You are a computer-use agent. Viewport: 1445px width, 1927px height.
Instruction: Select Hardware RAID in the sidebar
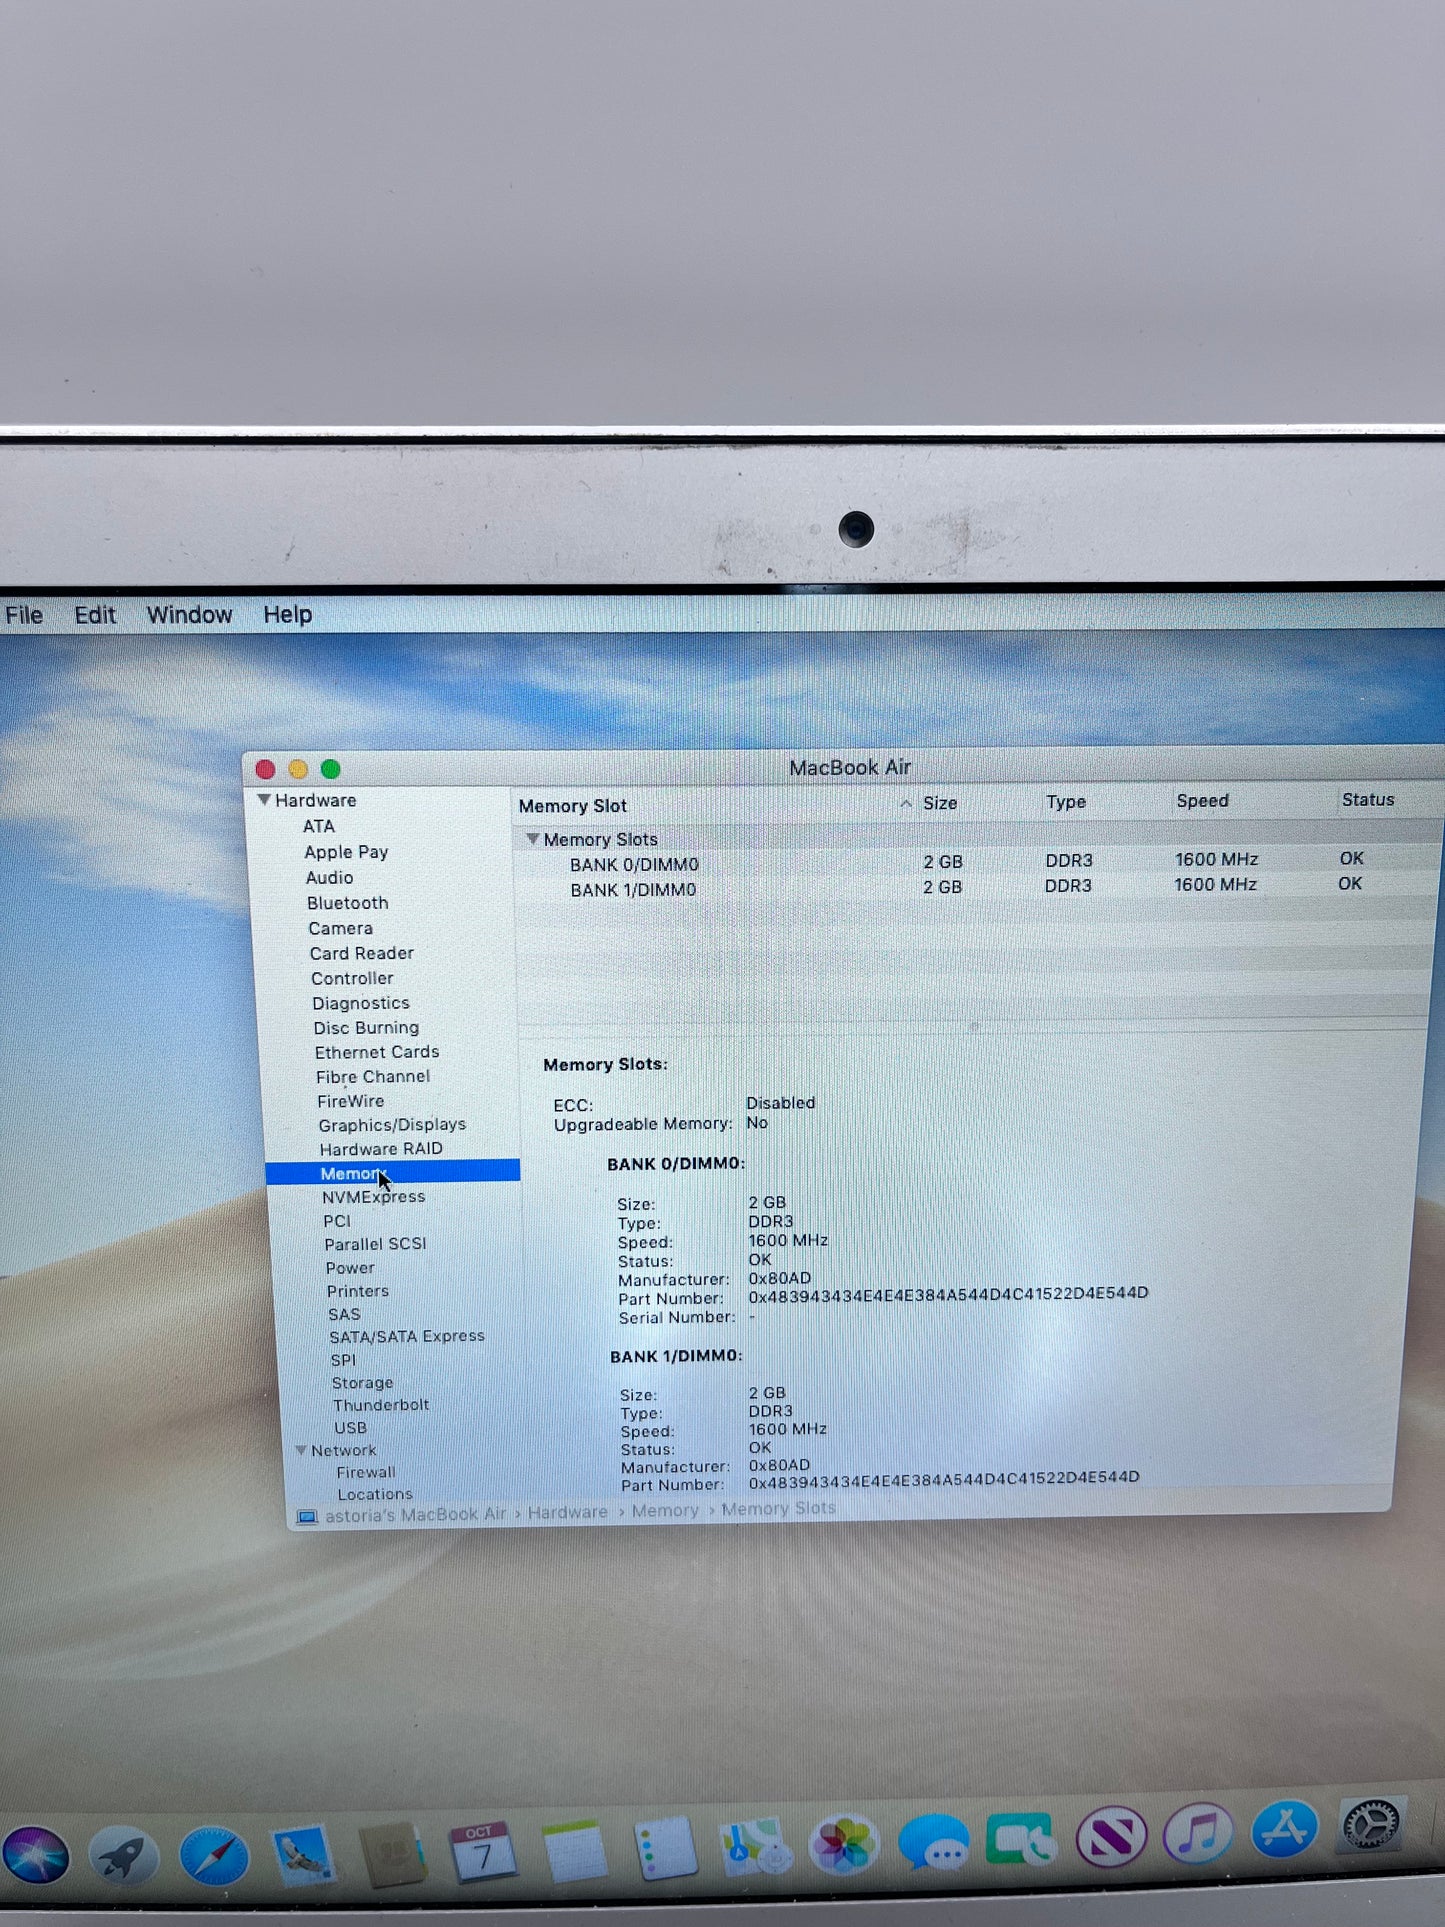[381, 1149]
